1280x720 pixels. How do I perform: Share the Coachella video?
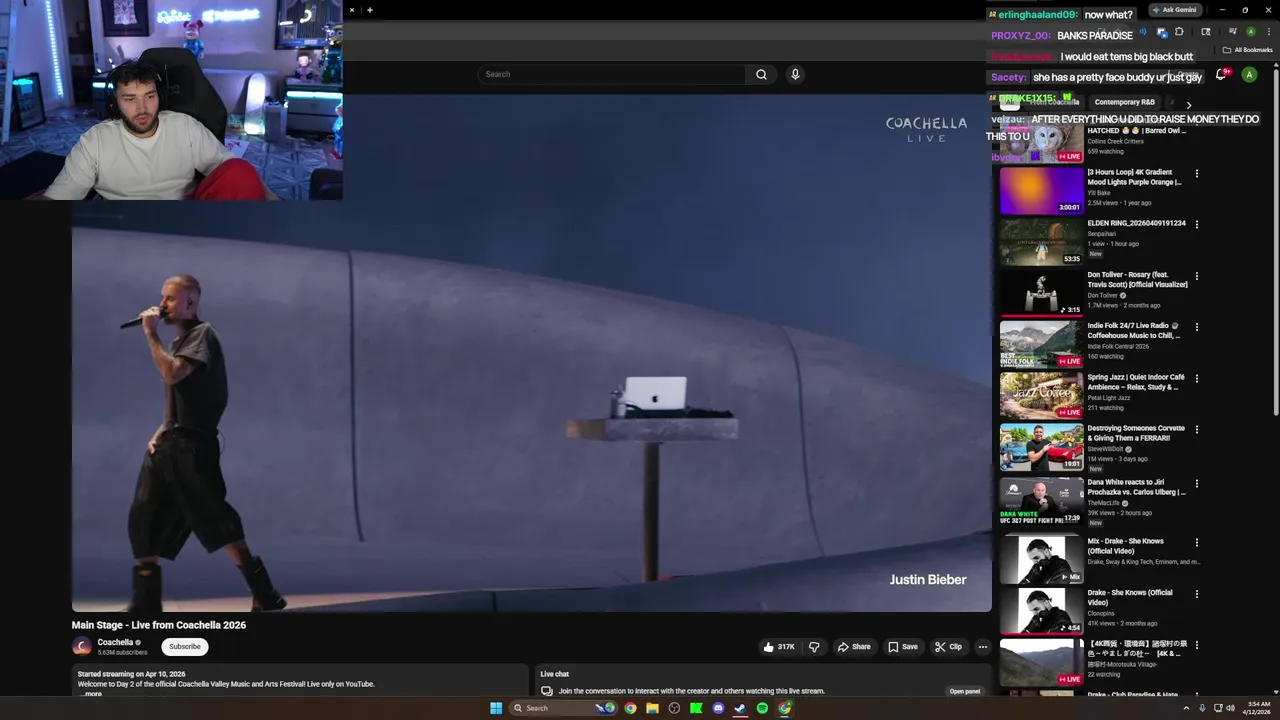pyautogui.click(x=854, y=647)
